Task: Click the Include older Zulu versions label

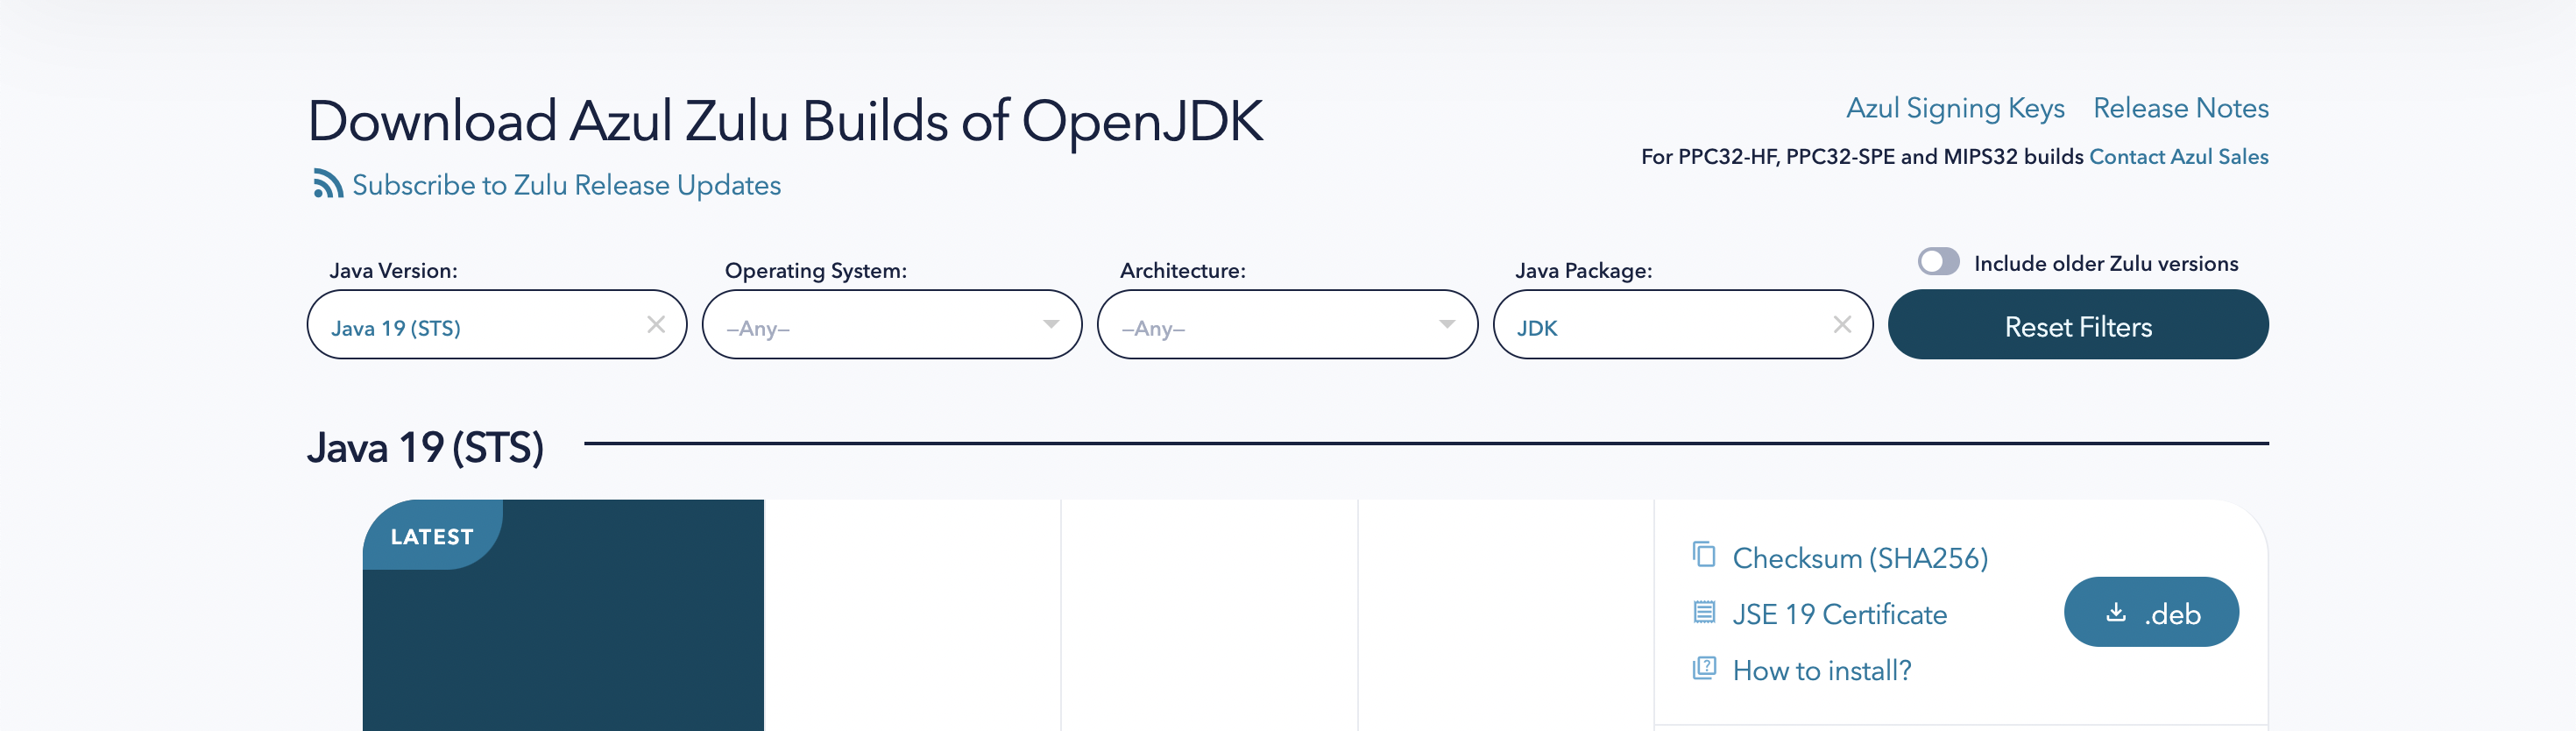Action: point(2106,263)
